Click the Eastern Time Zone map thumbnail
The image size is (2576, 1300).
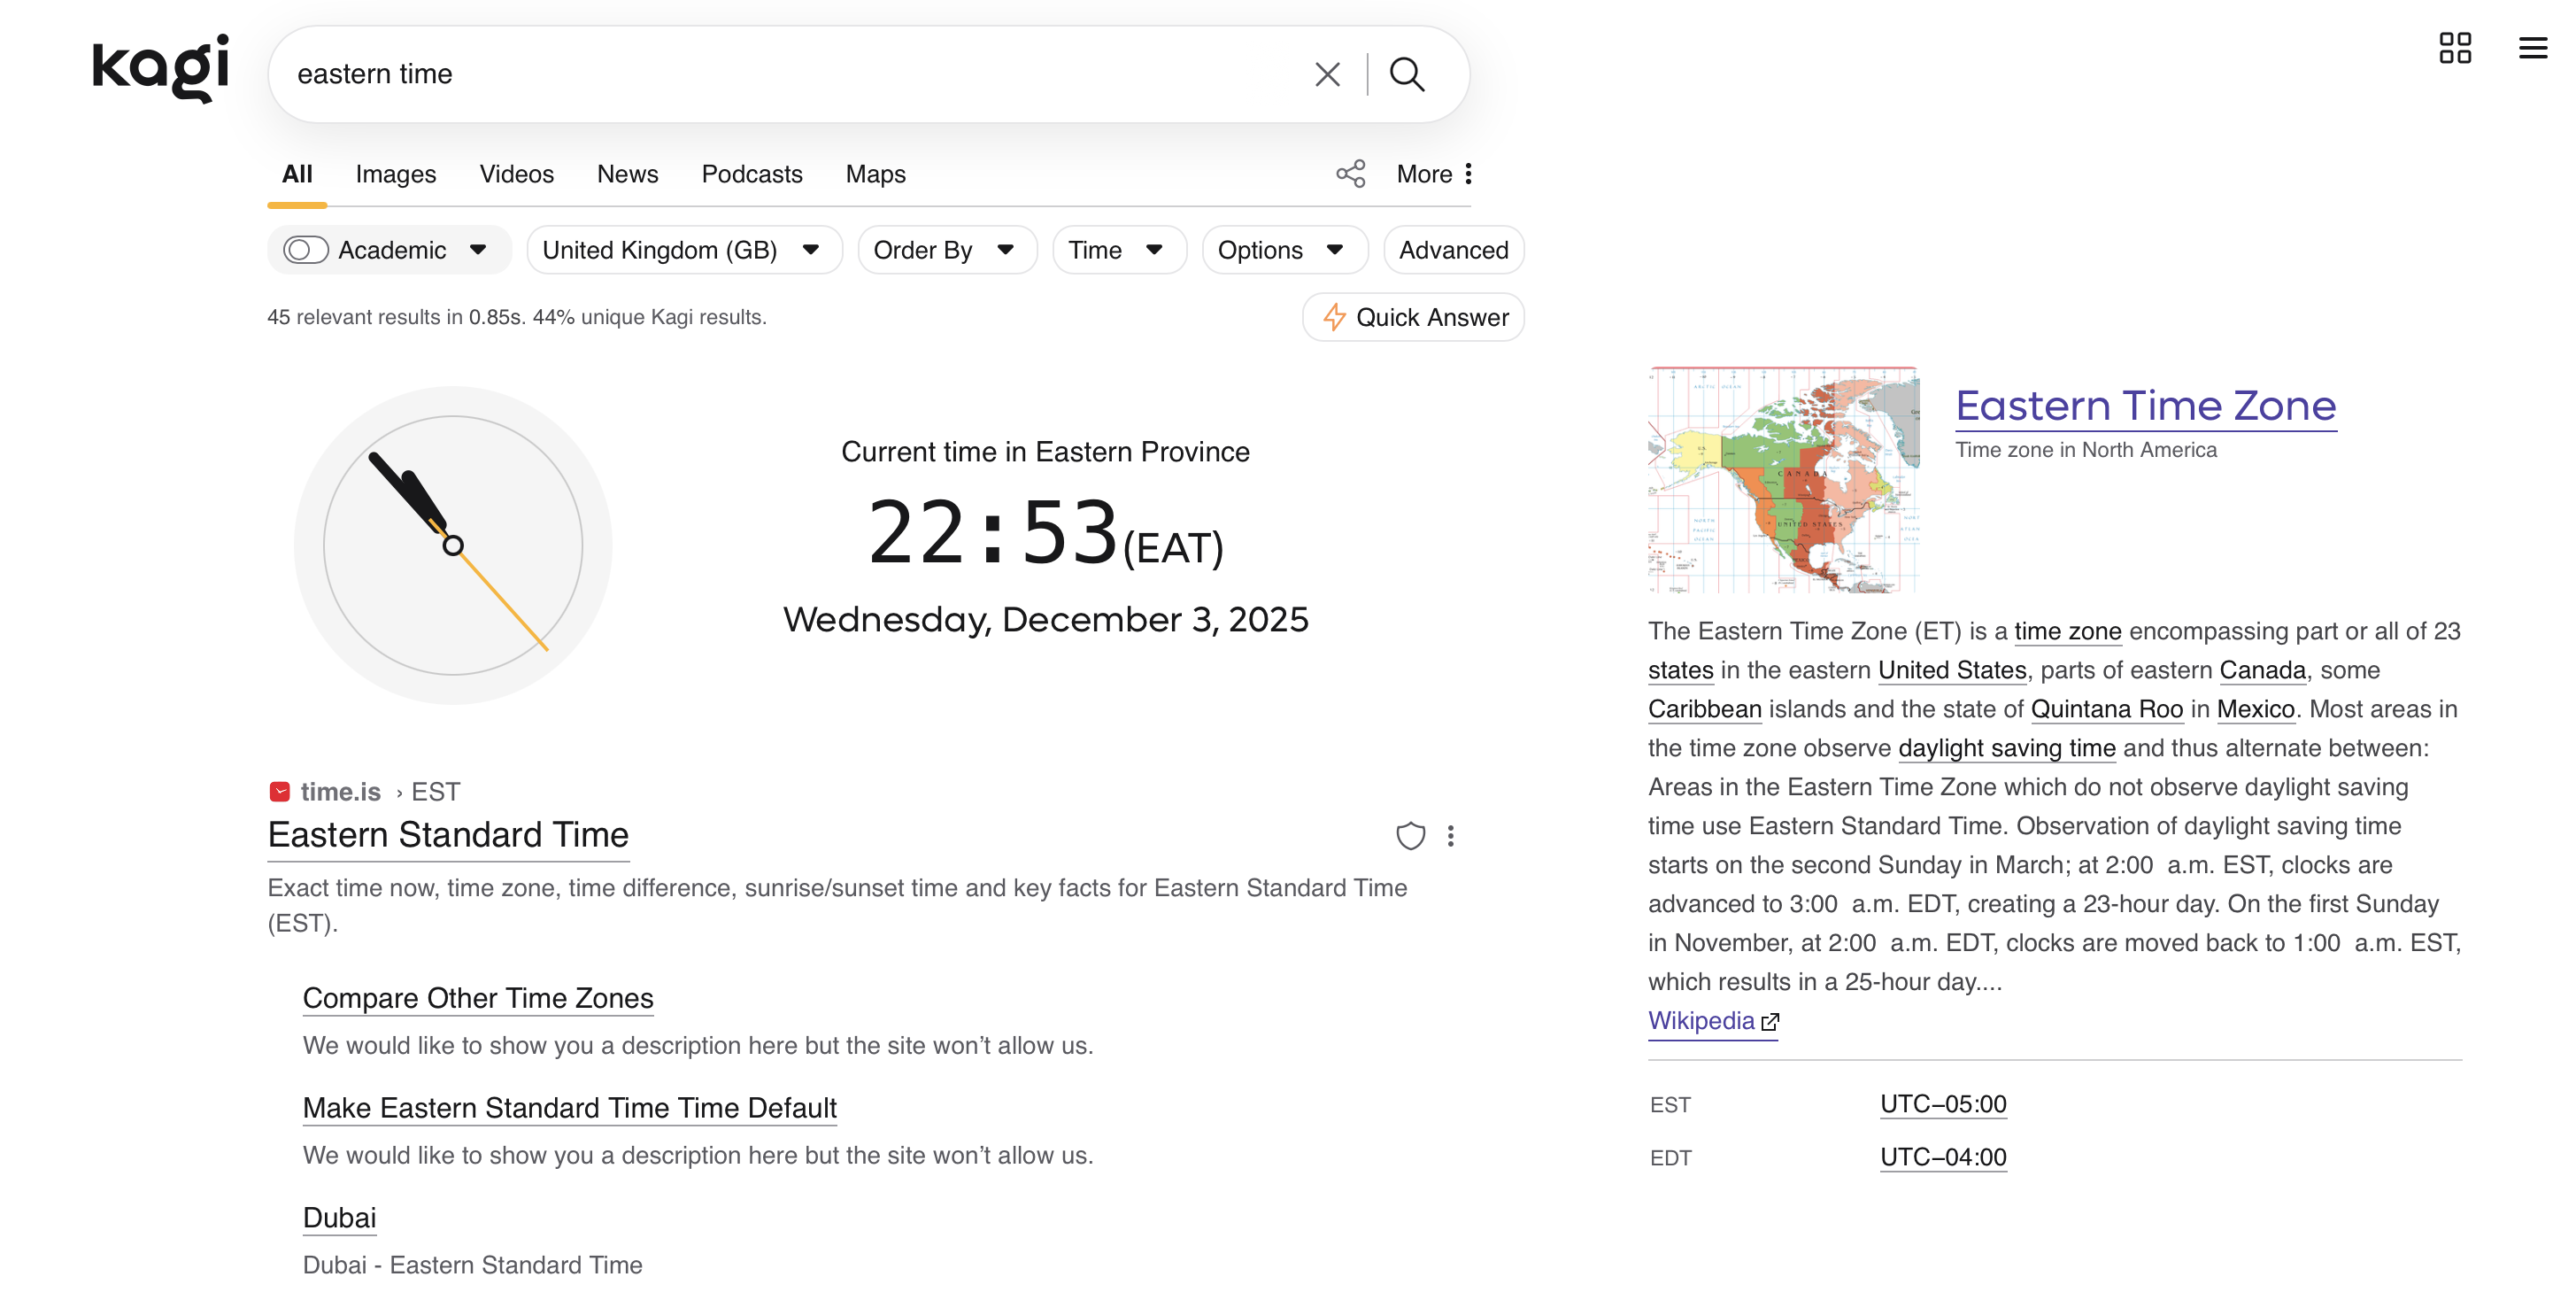[1782, 480]
